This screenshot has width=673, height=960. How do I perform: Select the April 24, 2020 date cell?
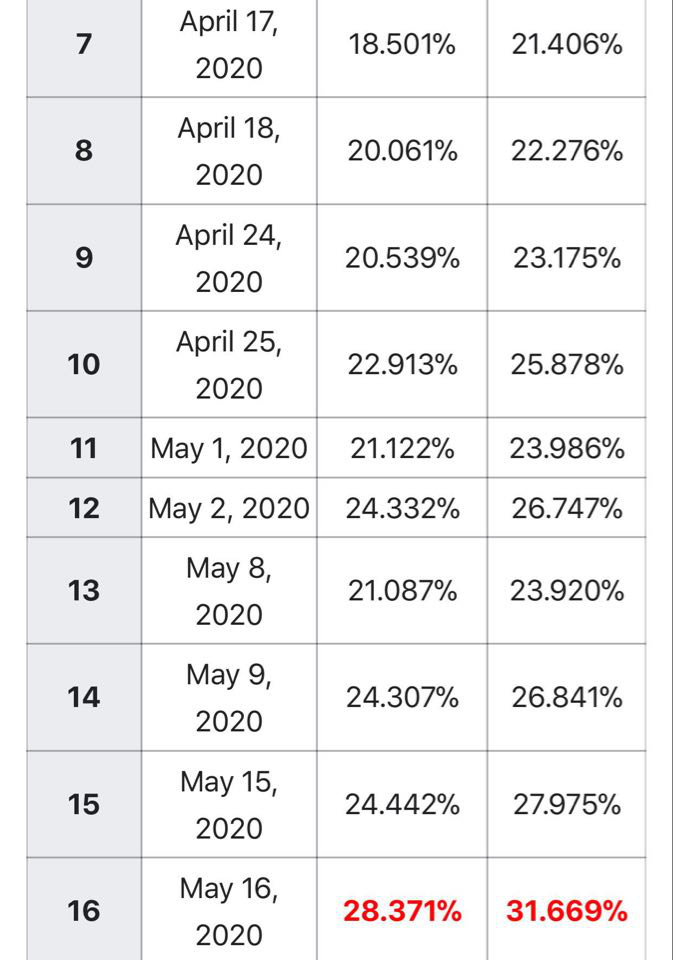(229, 258)
